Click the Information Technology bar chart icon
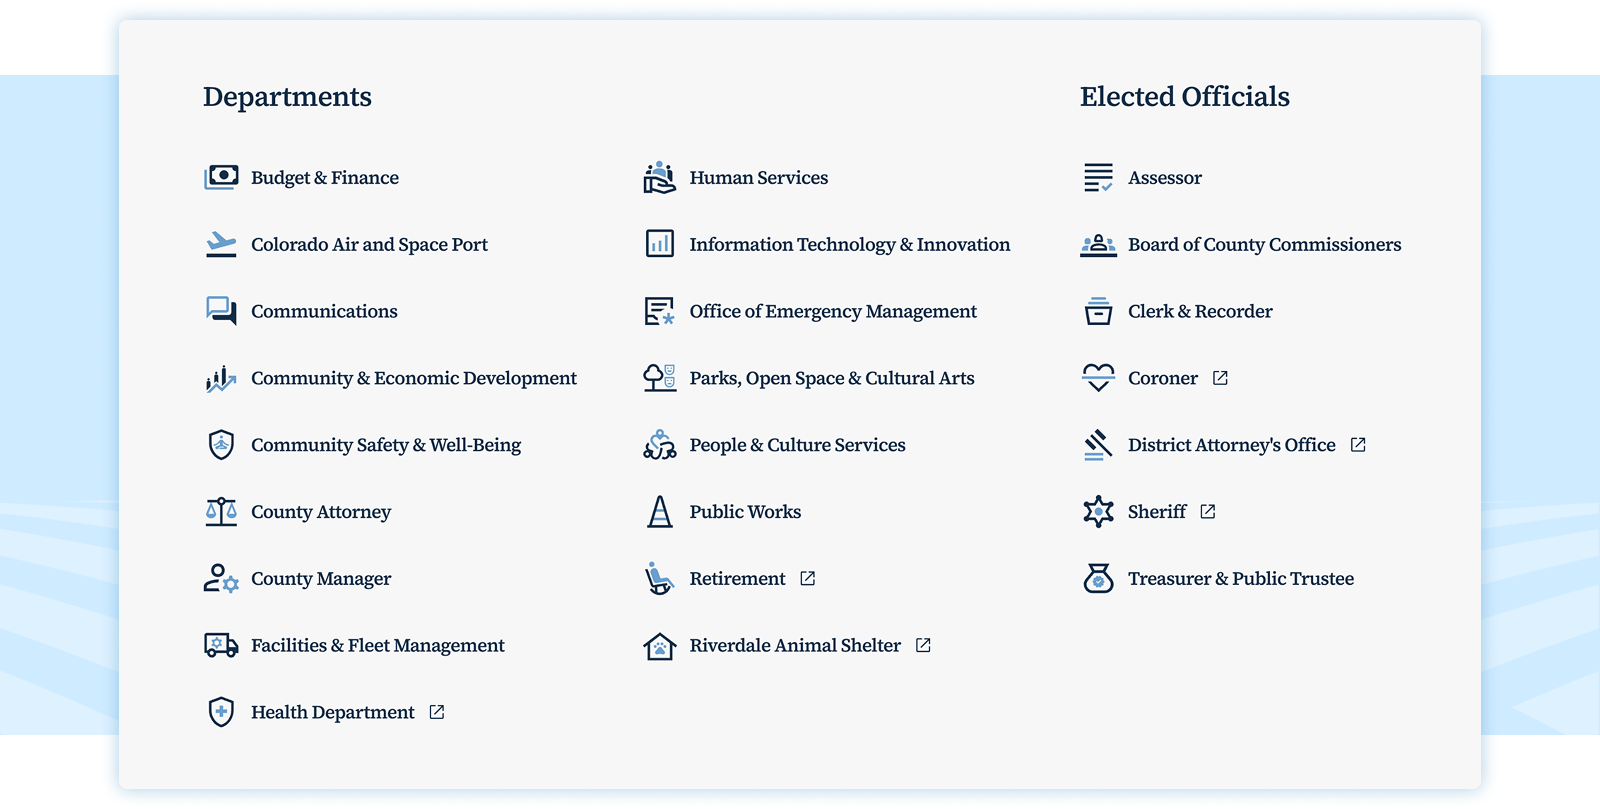The image size is (1600, 809). tap(660, 244)
